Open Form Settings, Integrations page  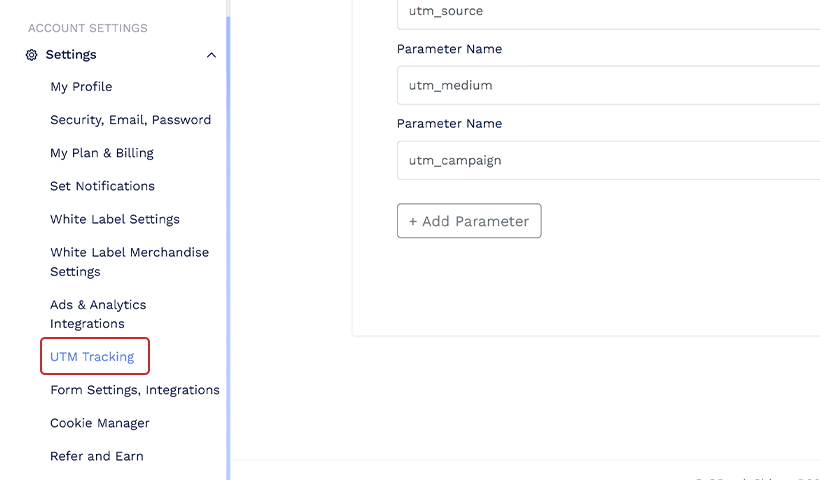click(x=135, y=390)
